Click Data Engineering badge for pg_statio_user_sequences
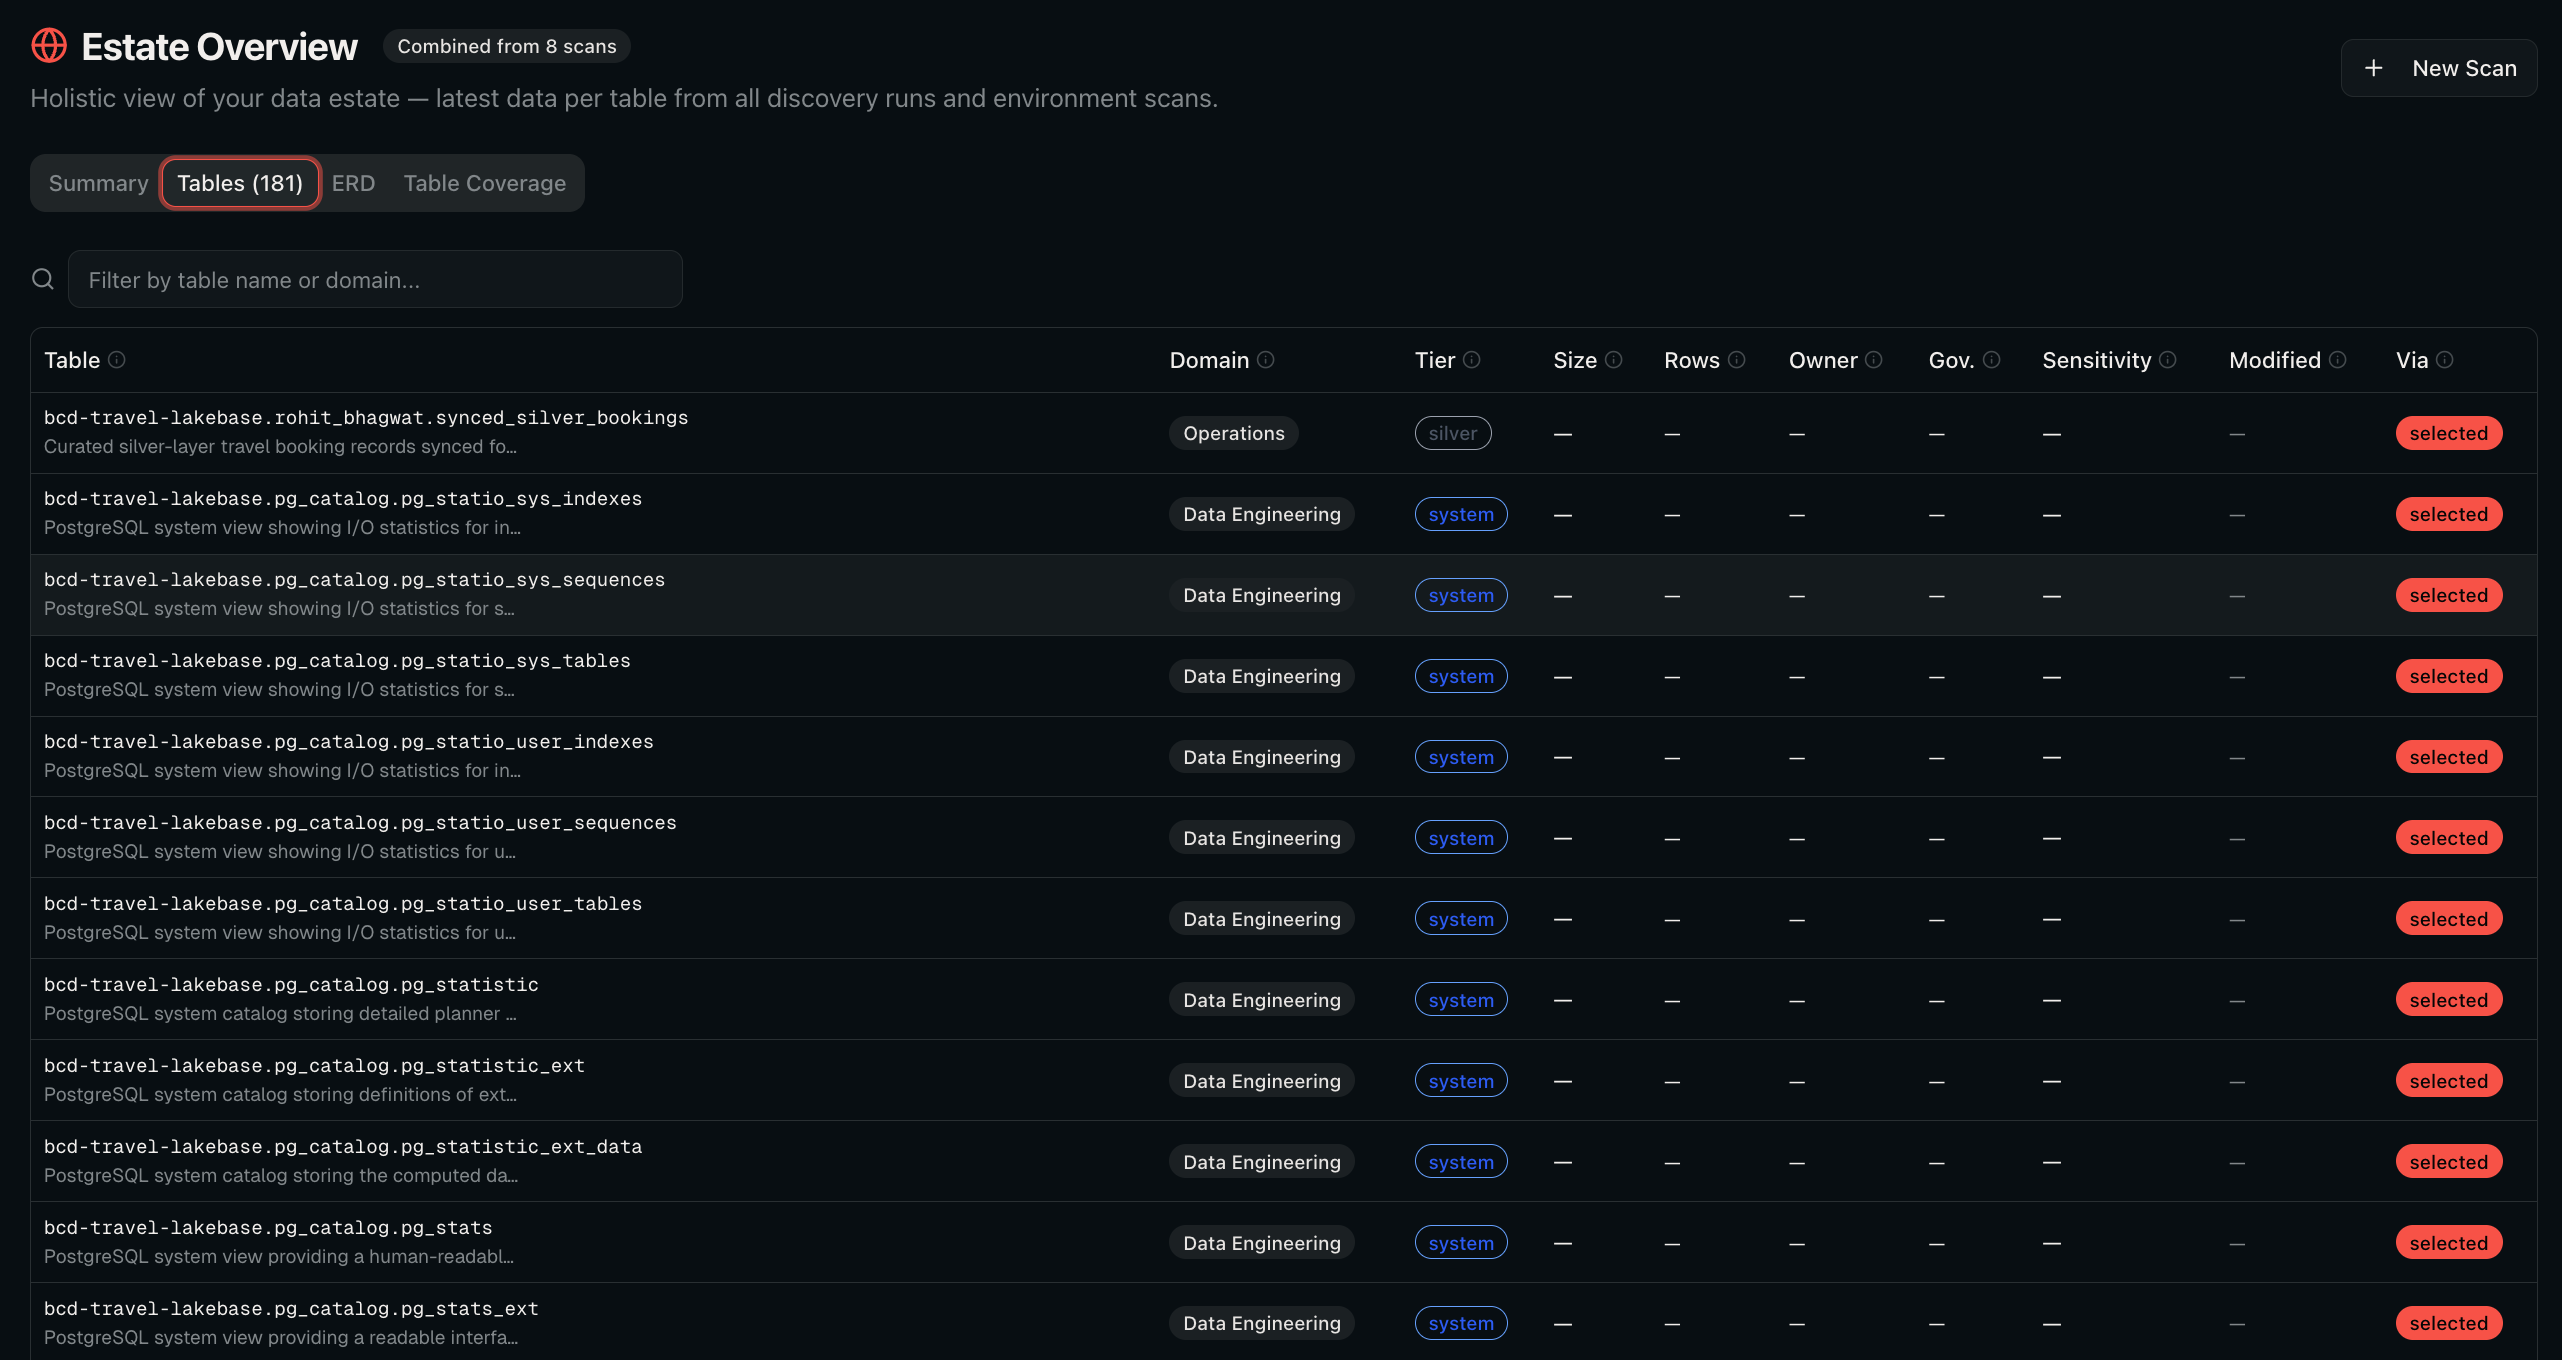This screenshot has width=2562, height=1360. (1262, 838)
